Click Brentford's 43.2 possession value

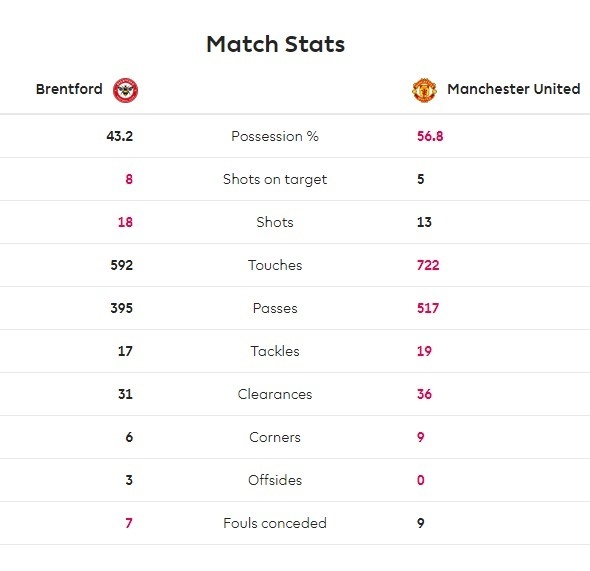[120, 136]
